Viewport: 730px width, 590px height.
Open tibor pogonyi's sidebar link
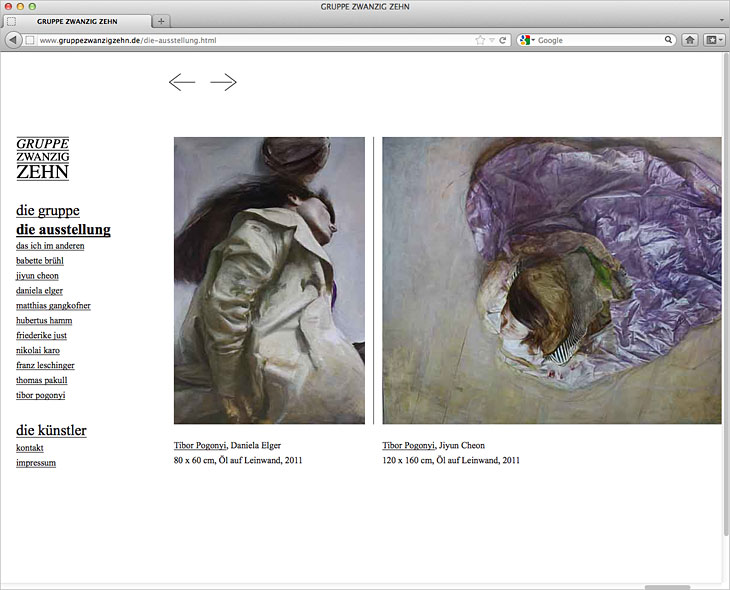pyautogui.click(x=41, y=395)
